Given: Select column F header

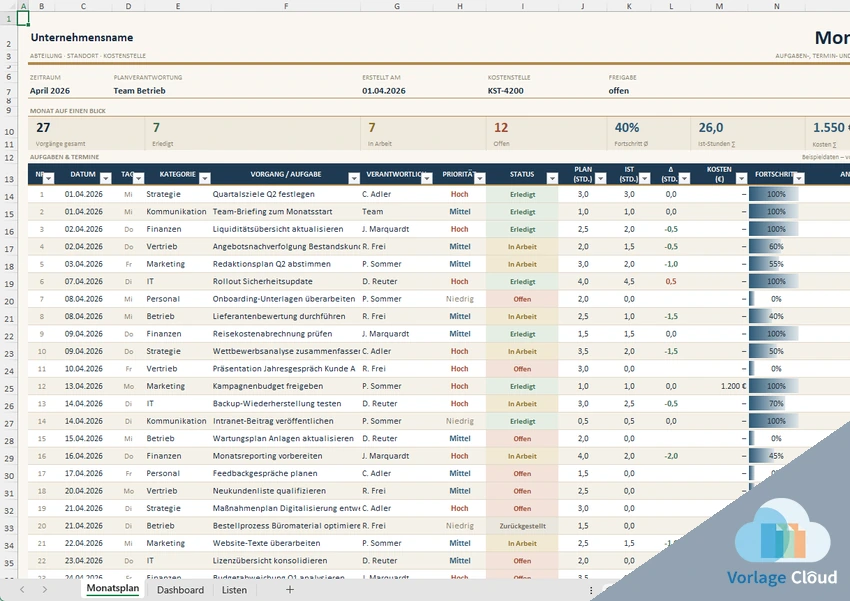Looking at the screenshot, I should click(x=286, y=6).
